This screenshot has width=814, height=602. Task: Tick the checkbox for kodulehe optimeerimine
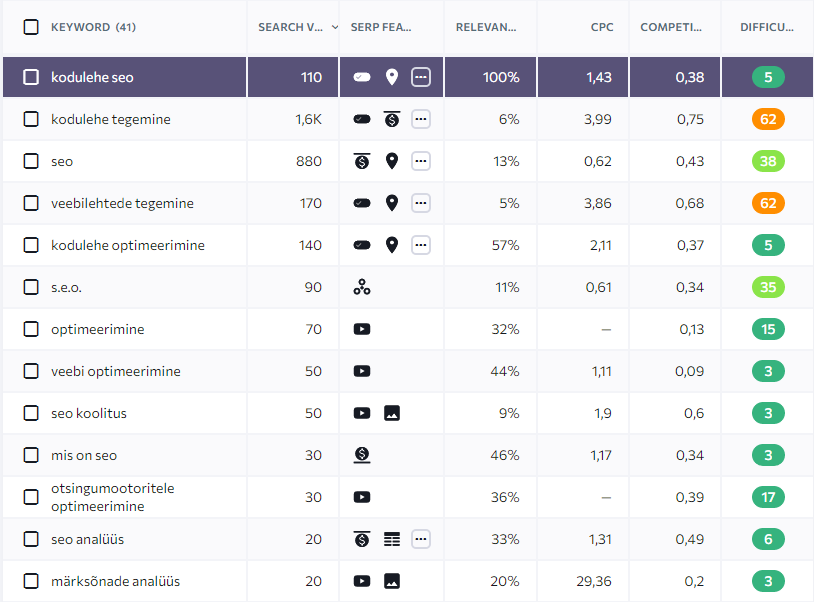[x=31, y=245]
